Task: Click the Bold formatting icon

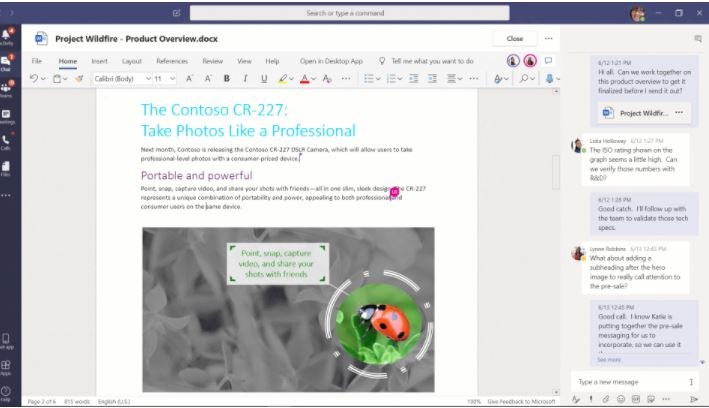Action: click(x=227, y=78)
